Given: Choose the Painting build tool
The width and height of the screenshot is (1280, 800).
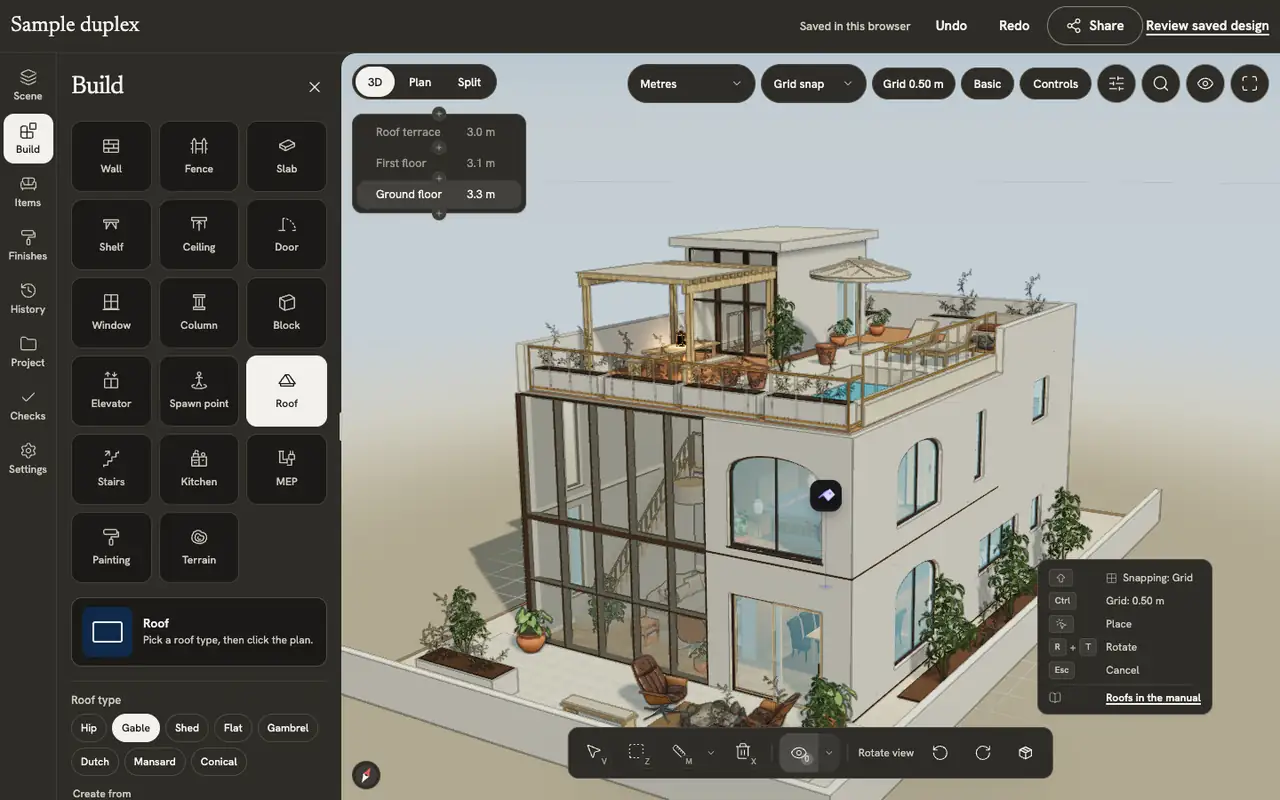Looking at the screenshot, I should (x=111, y=548).
